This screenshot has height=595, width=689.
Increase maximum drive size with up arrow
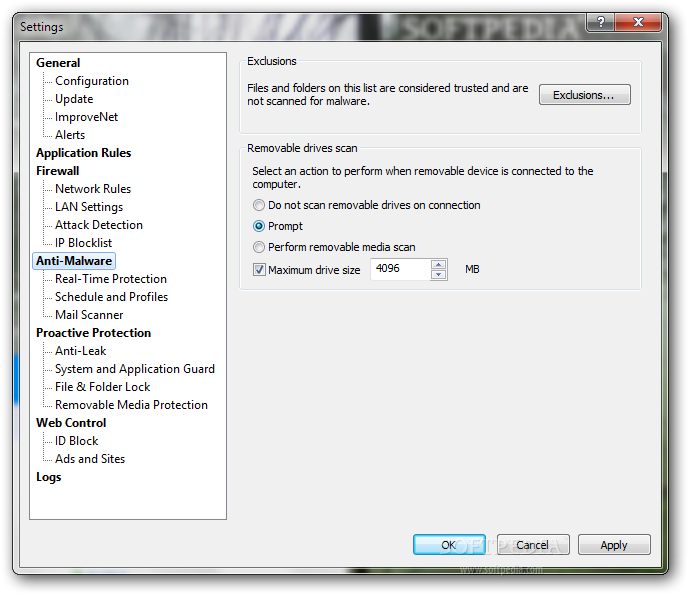pyautogui.click(x=439, y=264)
